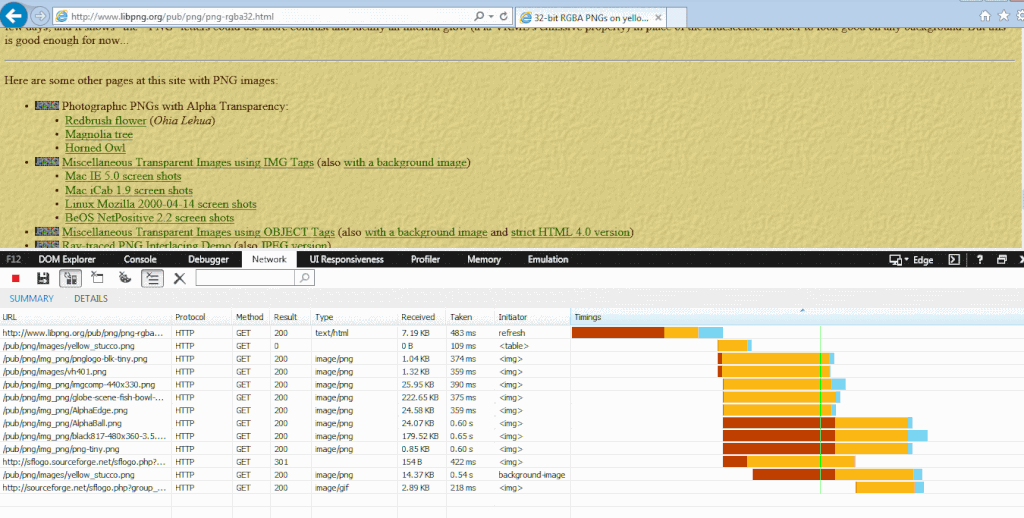Image resolution: width=1024 pixels, height=518 pixels.
Task: Click the Timings column header
Action: tap(797, 317)
